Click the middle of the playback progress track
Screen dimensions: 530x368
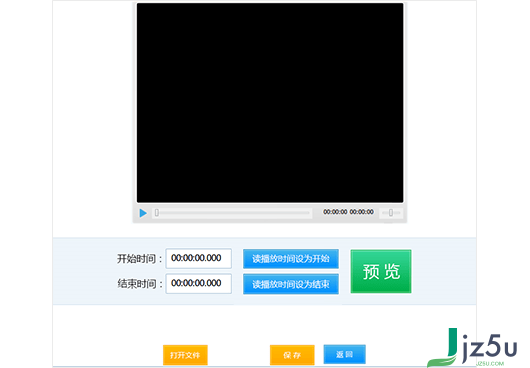pyautogui.click(x=232, y=213)
